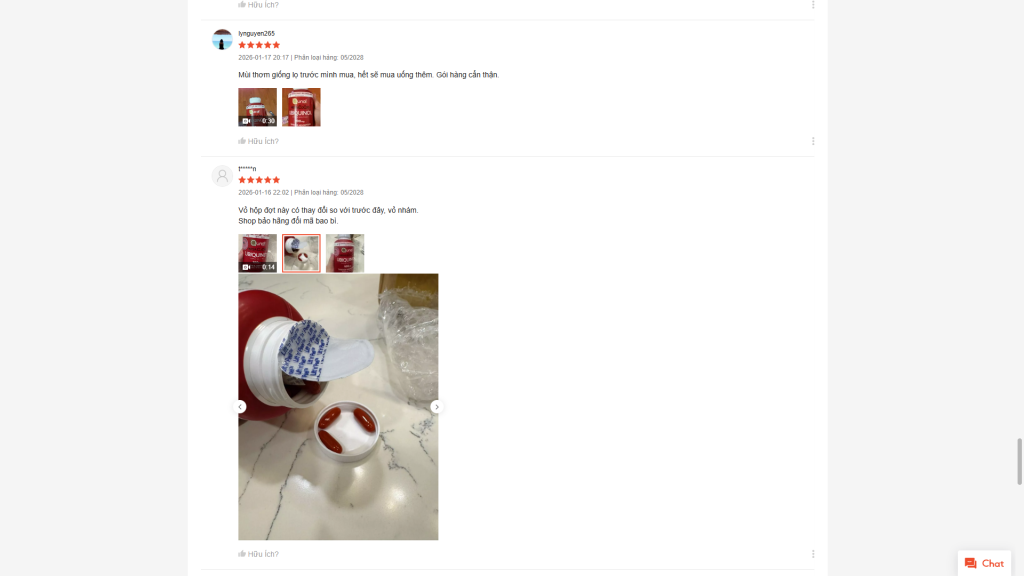Mark the box-packaging review as helpful
Viewport: 1024px width, 576px height.
click(x=259, y=554)
